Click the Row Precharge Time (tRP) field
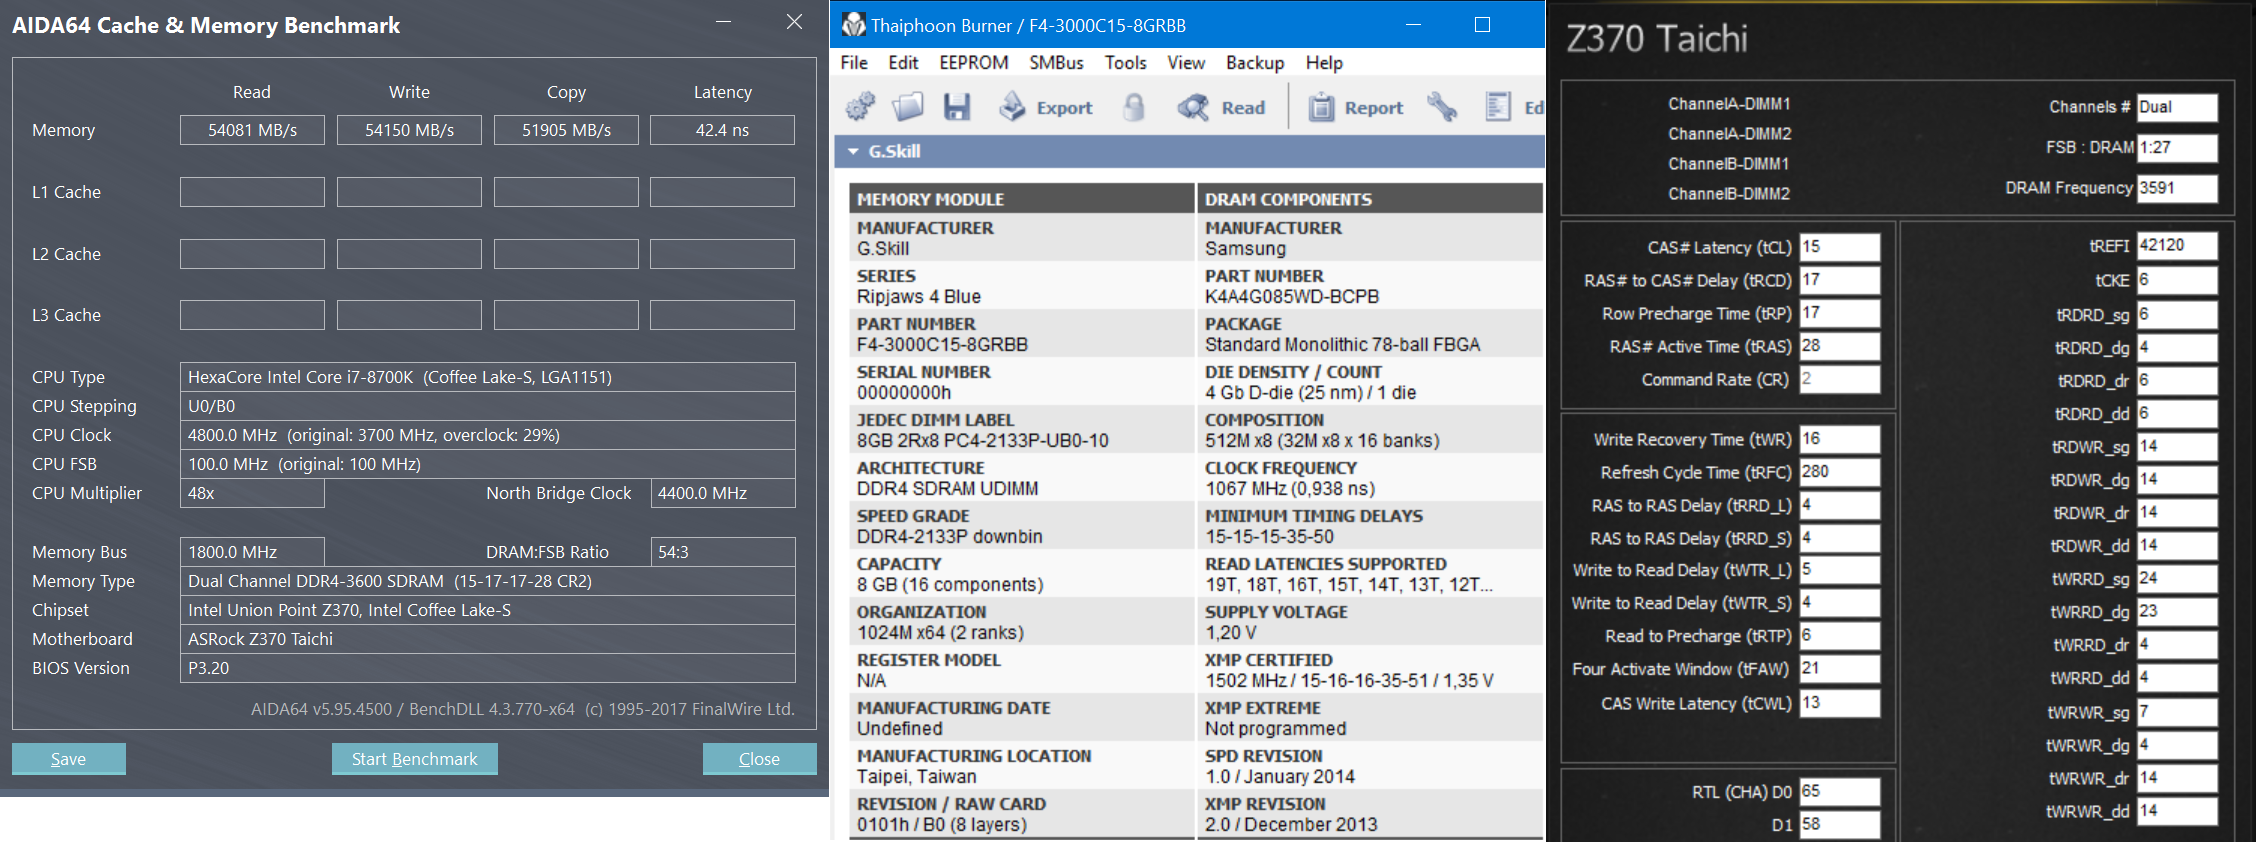This screenshot has width=2256, height=842. (x=1840, y=313)
